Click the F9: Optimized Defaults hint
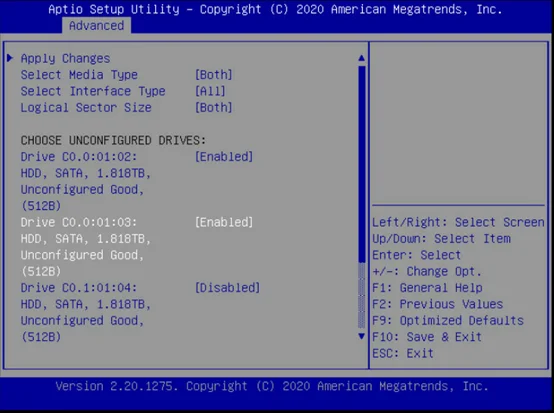This screenshot has height=413, width=554. tap(448, 321)
